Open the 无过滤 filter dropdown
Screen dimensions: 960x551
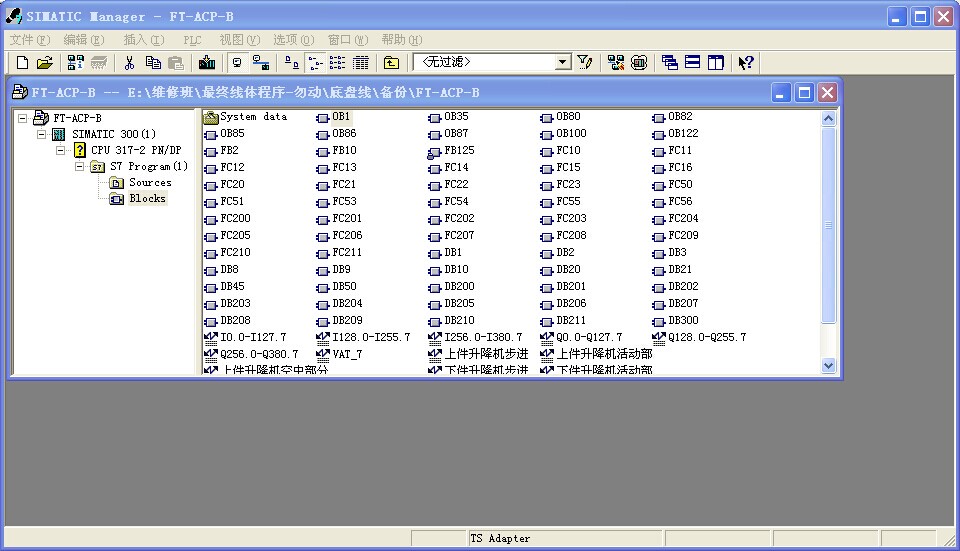tap(562, 62)
